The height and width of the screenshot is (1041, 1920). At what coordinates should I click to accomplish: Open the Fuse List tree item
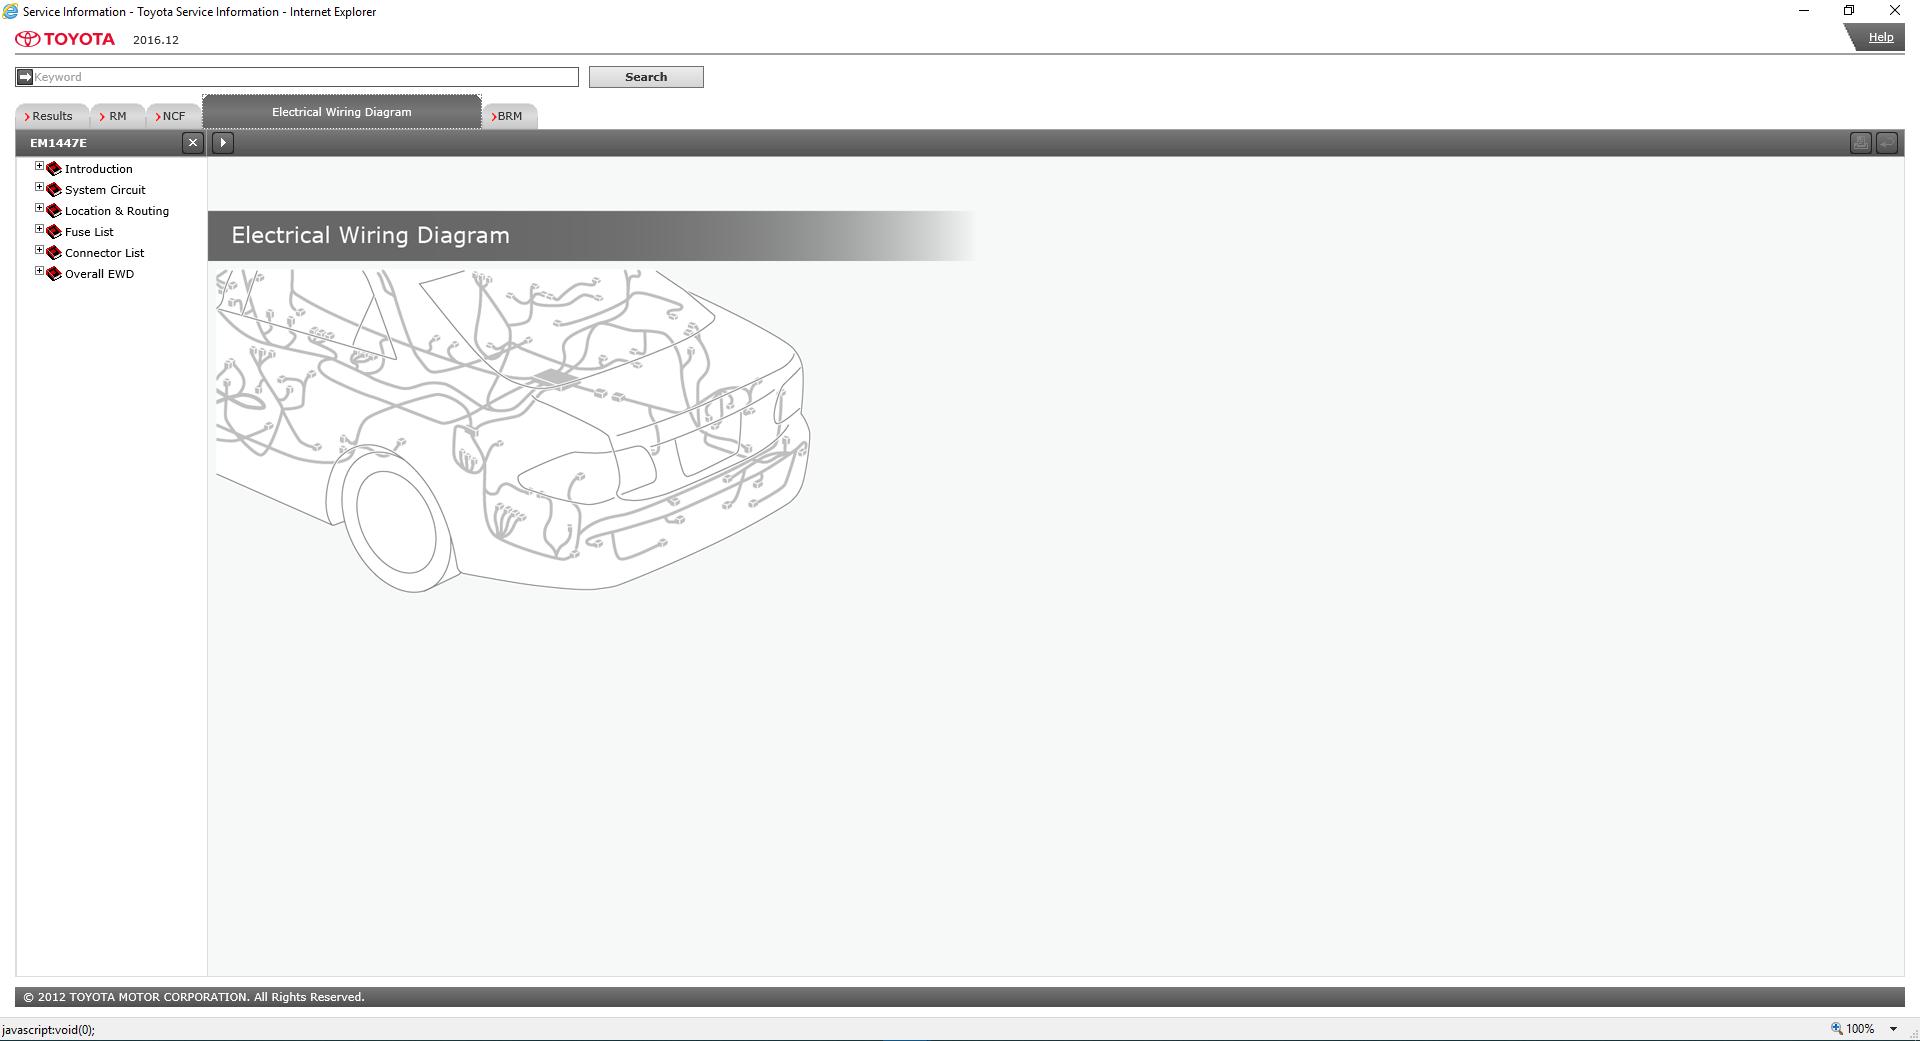tap(89, 232)
